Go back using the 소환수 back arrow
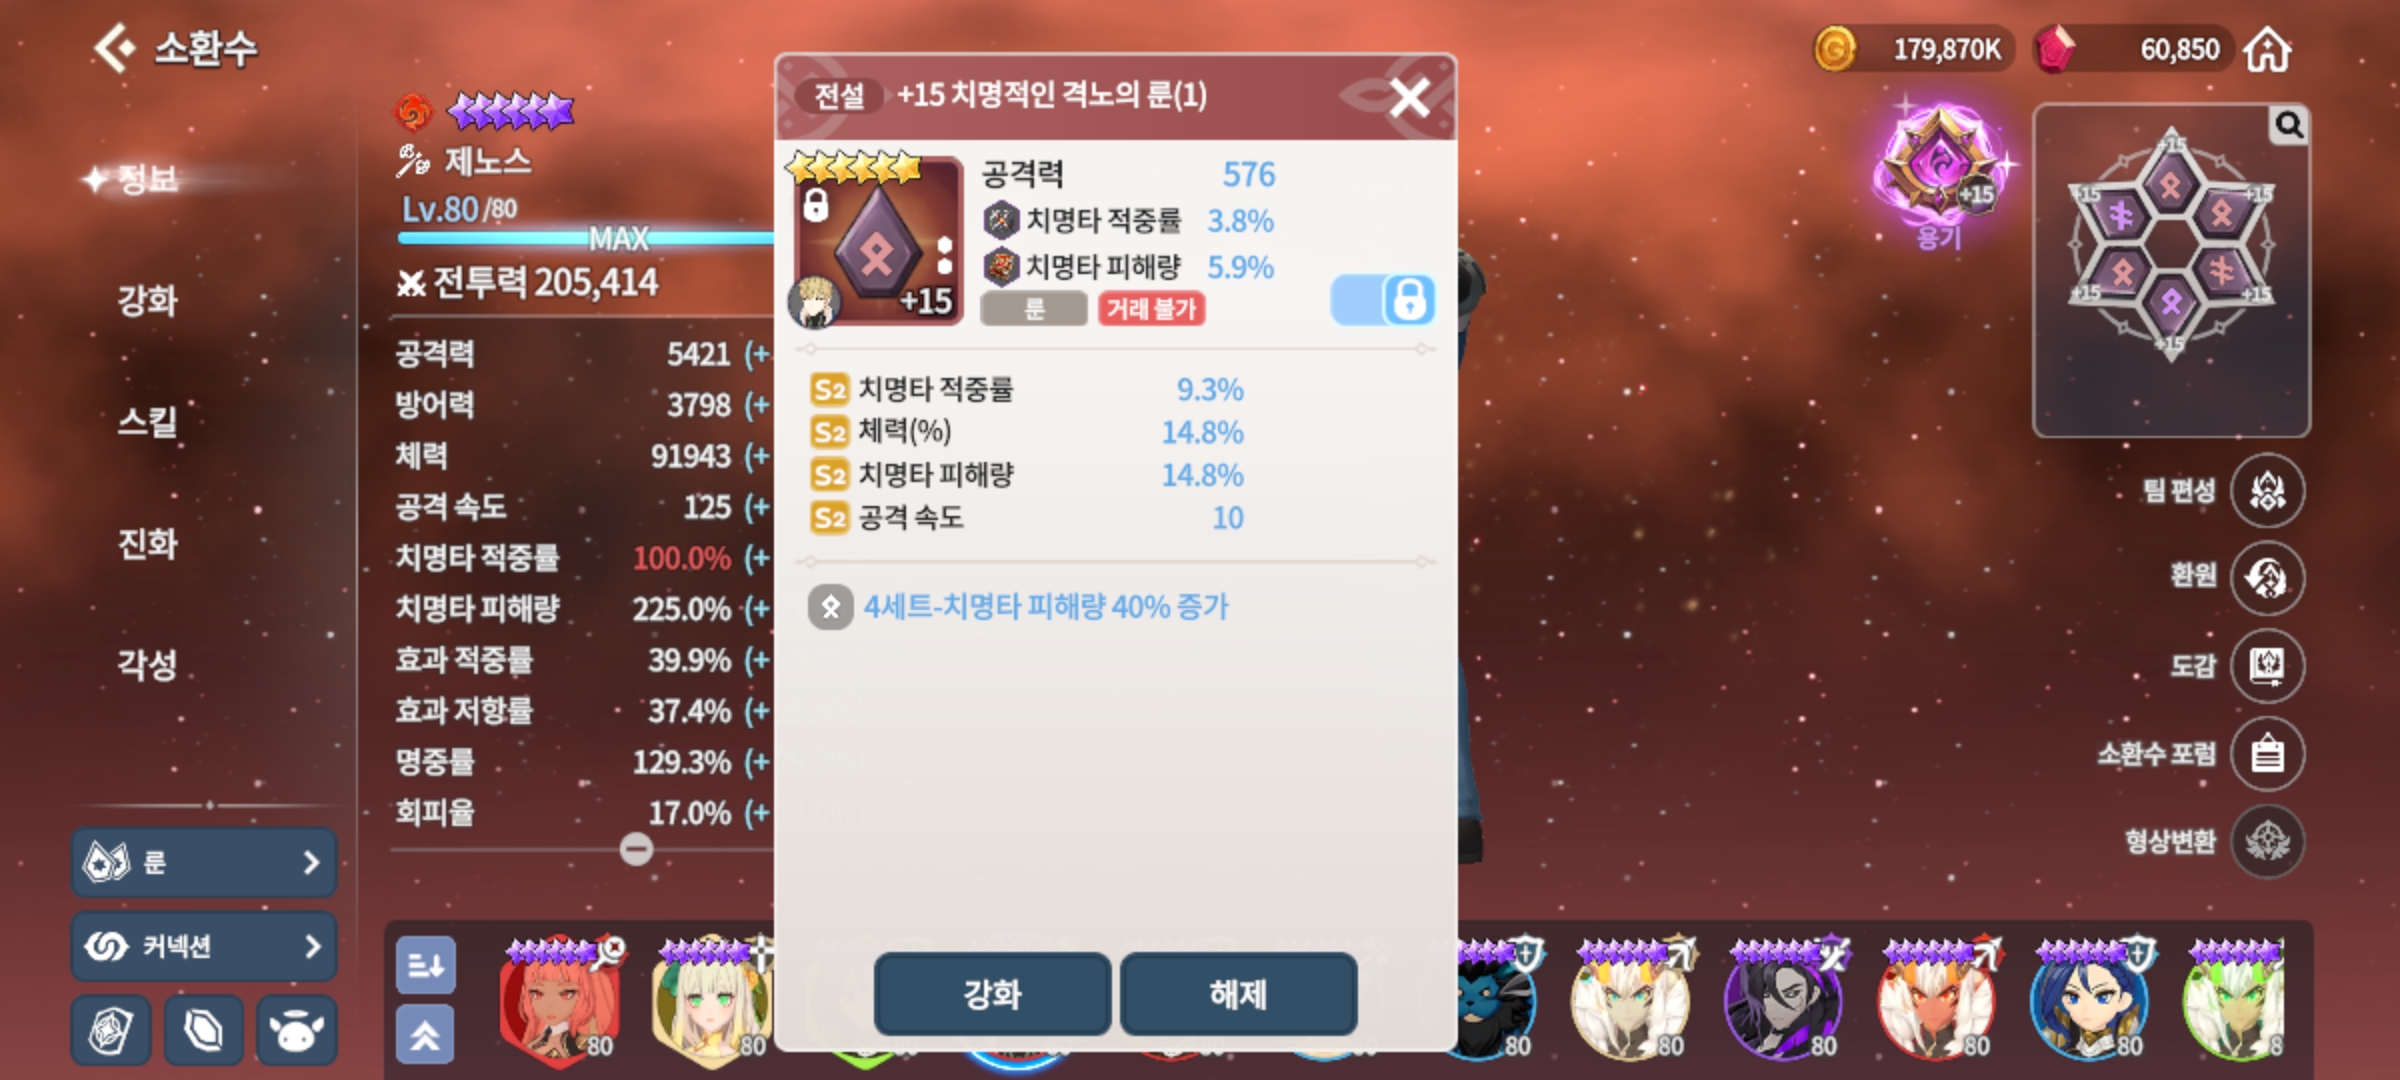This screenshot has width=2400, height=1080. tap(115, 47)
